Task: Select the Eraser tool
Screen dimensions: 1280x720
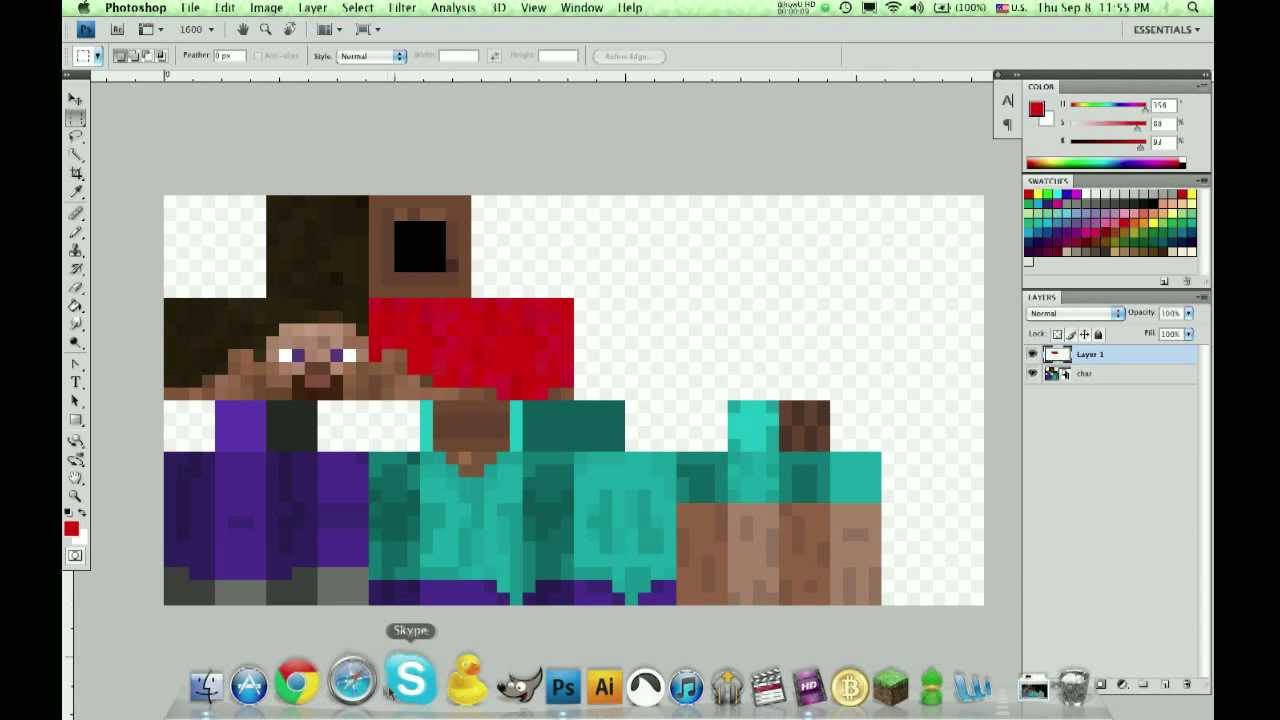Action: click(76, 289)
